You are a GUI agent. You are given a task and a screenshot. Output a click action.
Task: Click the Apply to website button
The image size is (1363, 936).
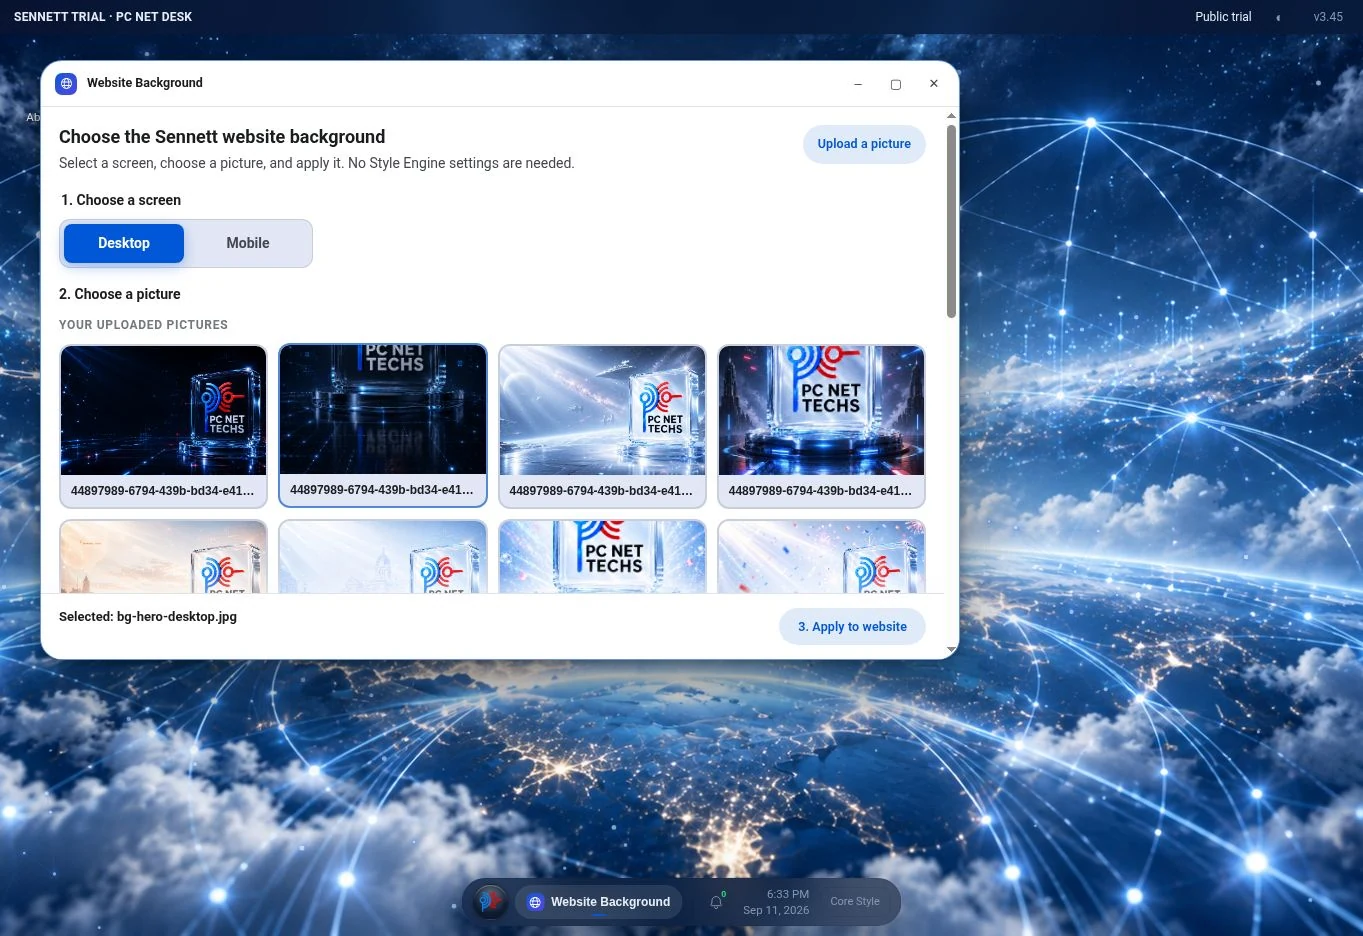pos(852,627)
